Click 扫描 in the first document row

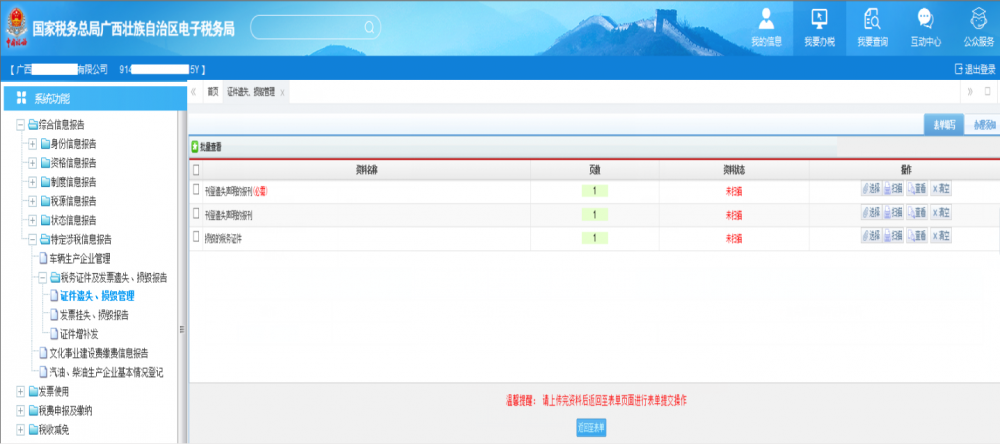893,189
